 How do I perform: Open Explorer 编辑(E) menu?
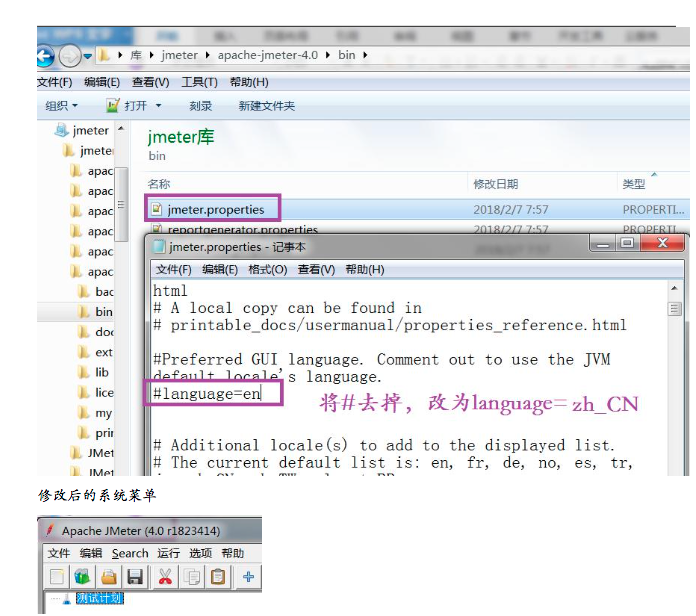tap(102, 82)
